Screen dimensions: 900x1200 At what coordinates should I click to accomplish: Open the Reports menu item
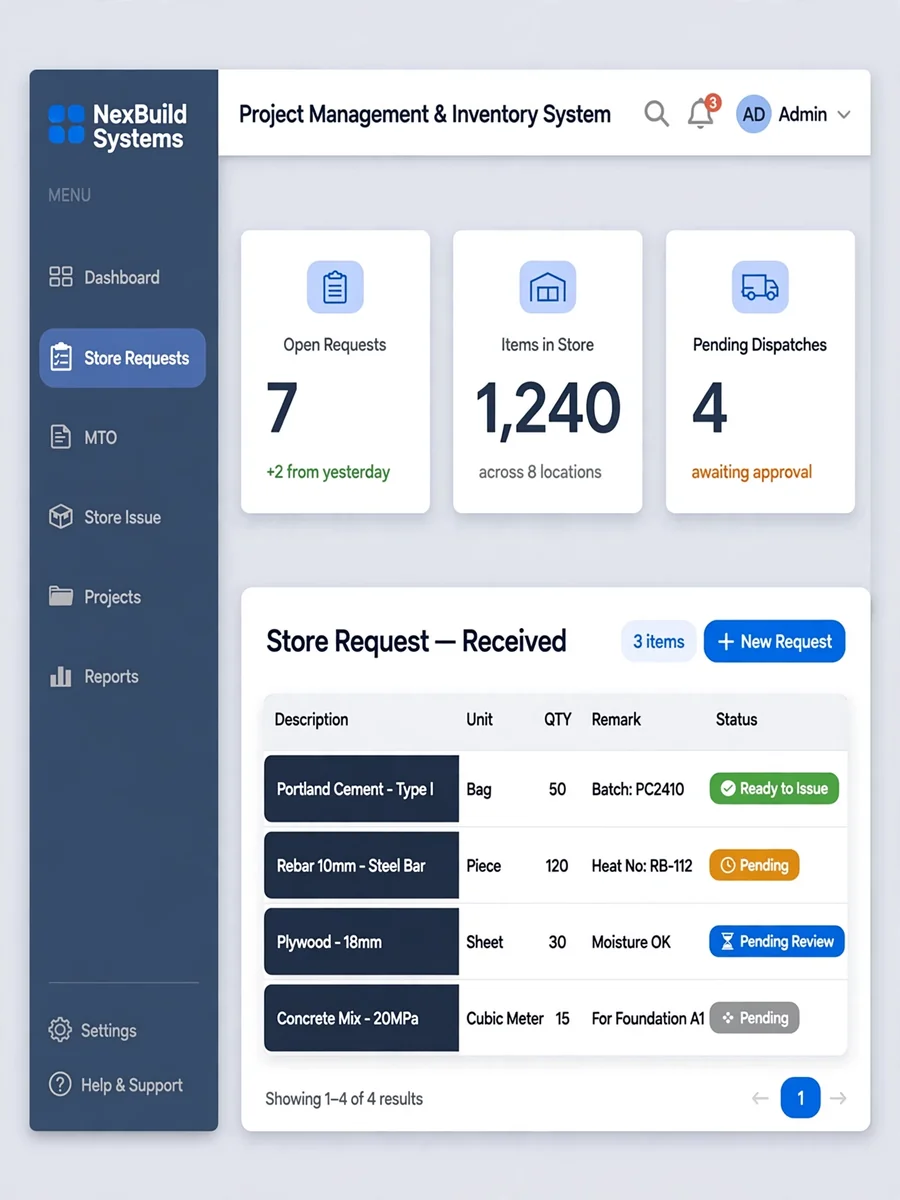[x=122, y=676]
